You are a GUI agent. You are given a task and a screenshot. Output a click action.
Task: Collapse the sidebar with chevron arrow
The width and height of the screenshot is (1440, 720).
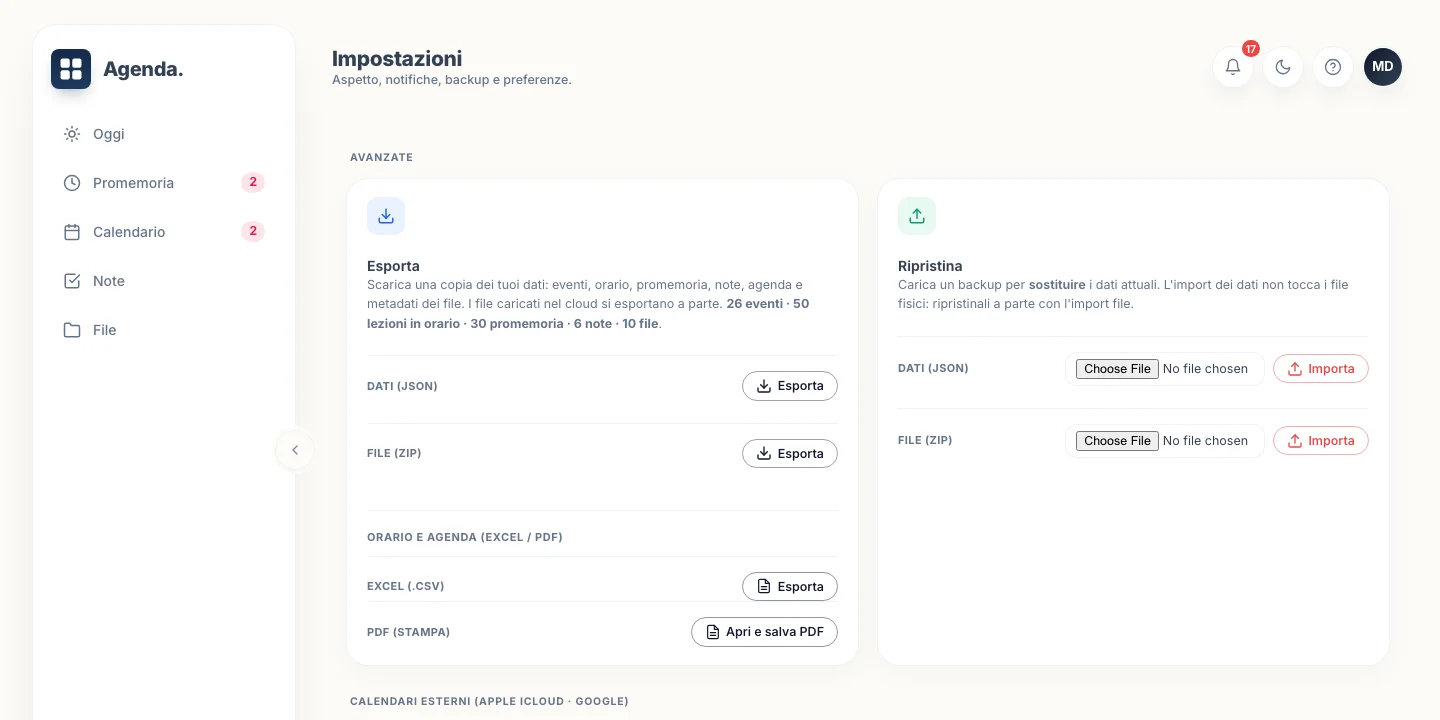[295, 450]
